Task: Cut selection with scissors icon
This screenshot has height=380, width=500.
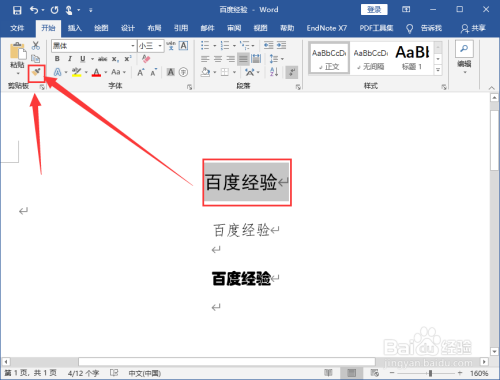Action: (x=36, y=45)
